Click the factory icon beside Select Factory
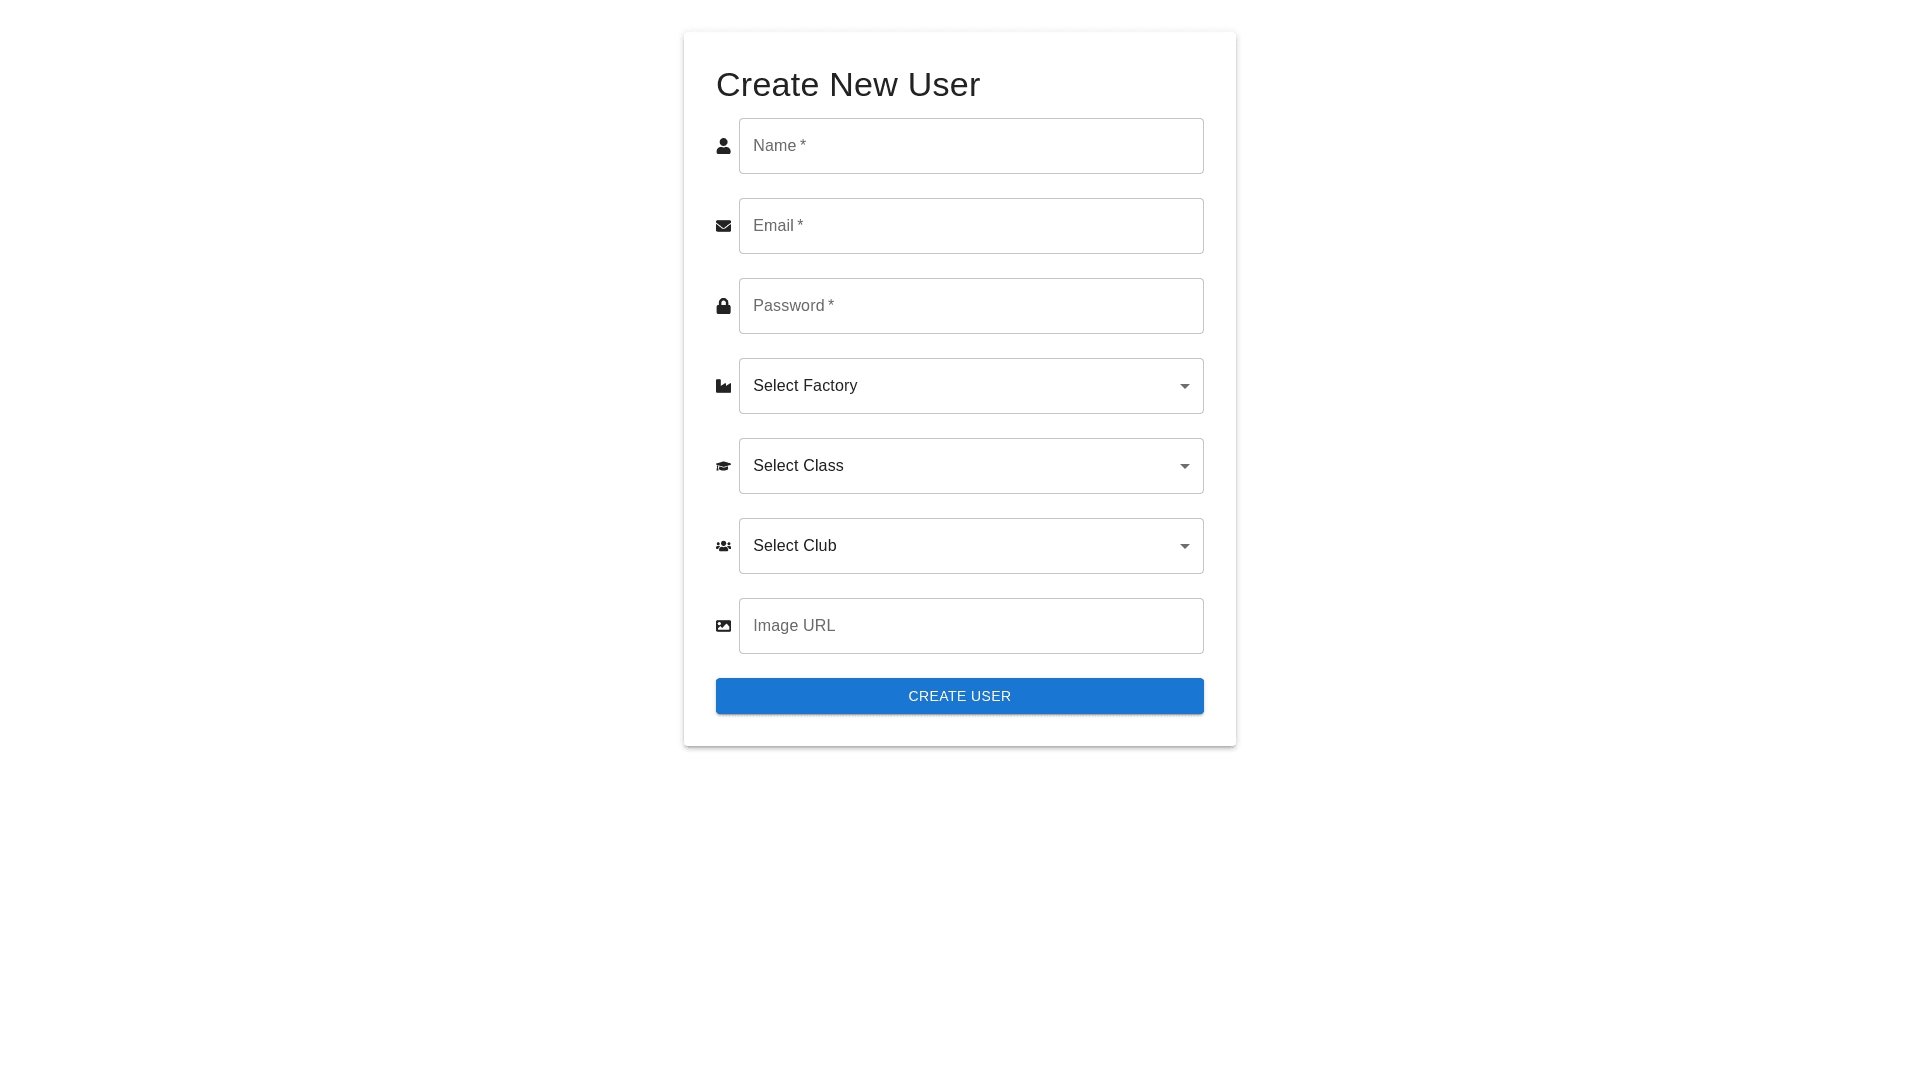 (723, 386)
